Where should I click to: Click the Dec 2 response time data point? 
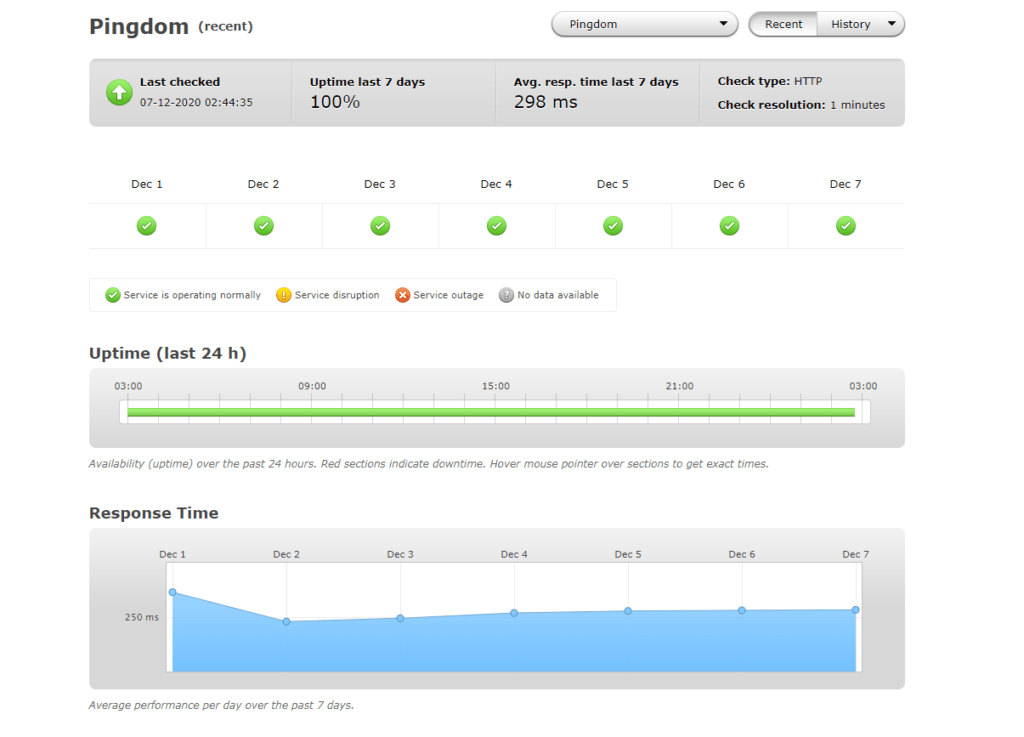click(x=287, y=621)
